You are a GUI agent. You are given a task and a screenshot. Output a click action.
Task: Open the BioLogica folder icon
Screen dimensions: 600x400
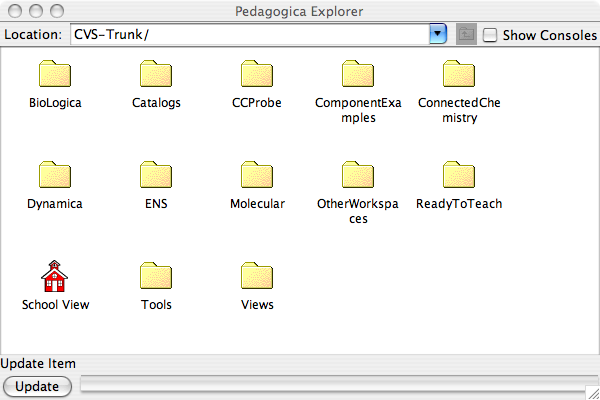coord(55,73)
